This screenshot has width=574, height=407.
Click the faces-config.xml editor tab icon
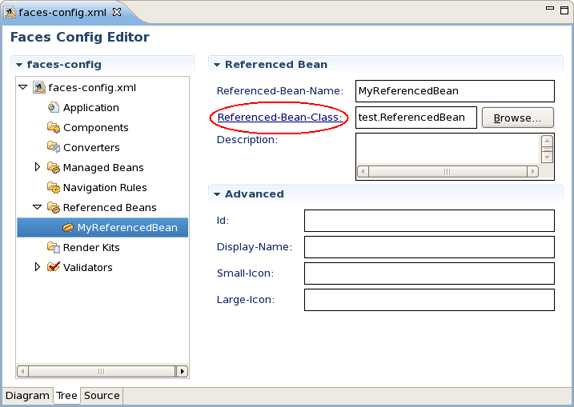click(x=10, y=12)
